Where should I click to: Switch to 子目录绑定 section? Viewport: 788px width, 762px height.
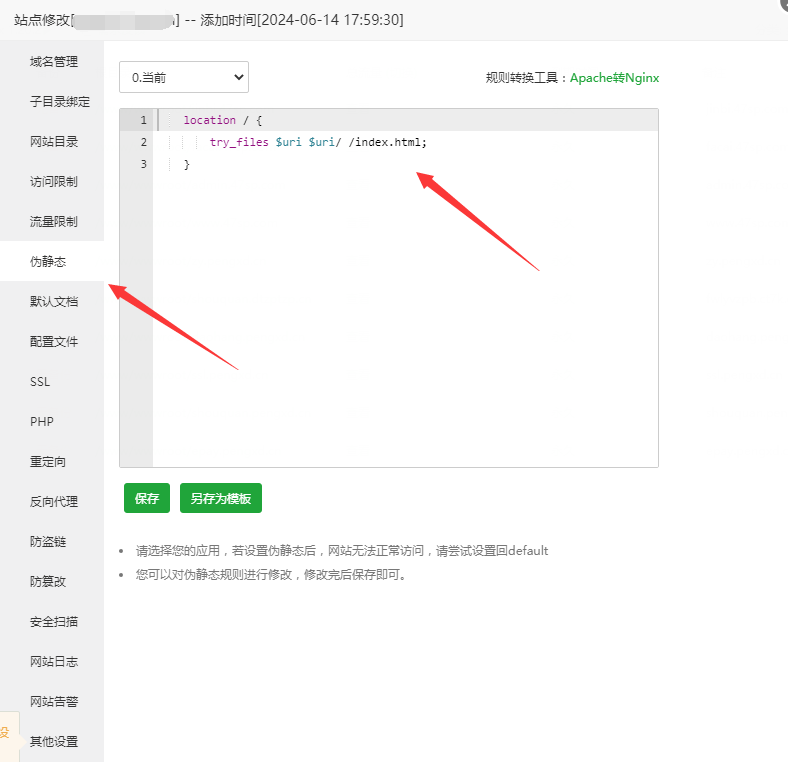(59, 102)
